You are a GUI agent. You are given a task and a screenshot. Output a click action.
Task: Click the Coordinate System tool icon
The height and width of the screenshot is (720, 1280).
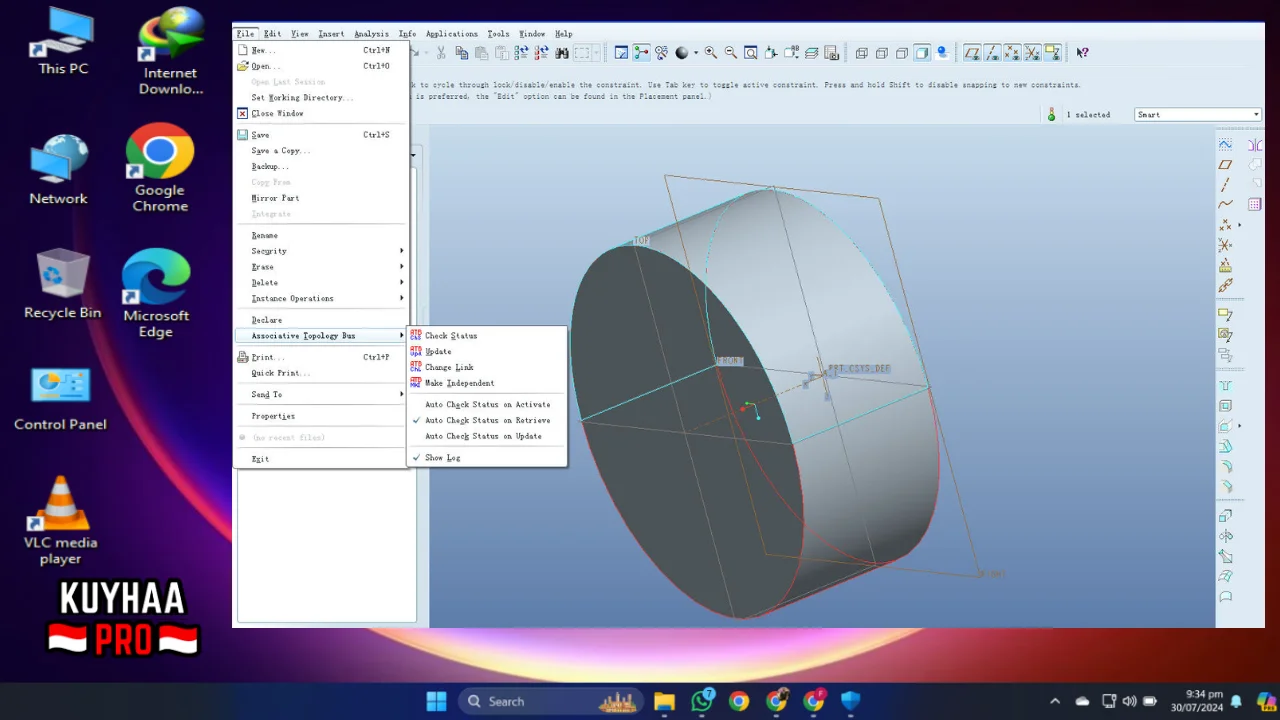coord(1225,245)
